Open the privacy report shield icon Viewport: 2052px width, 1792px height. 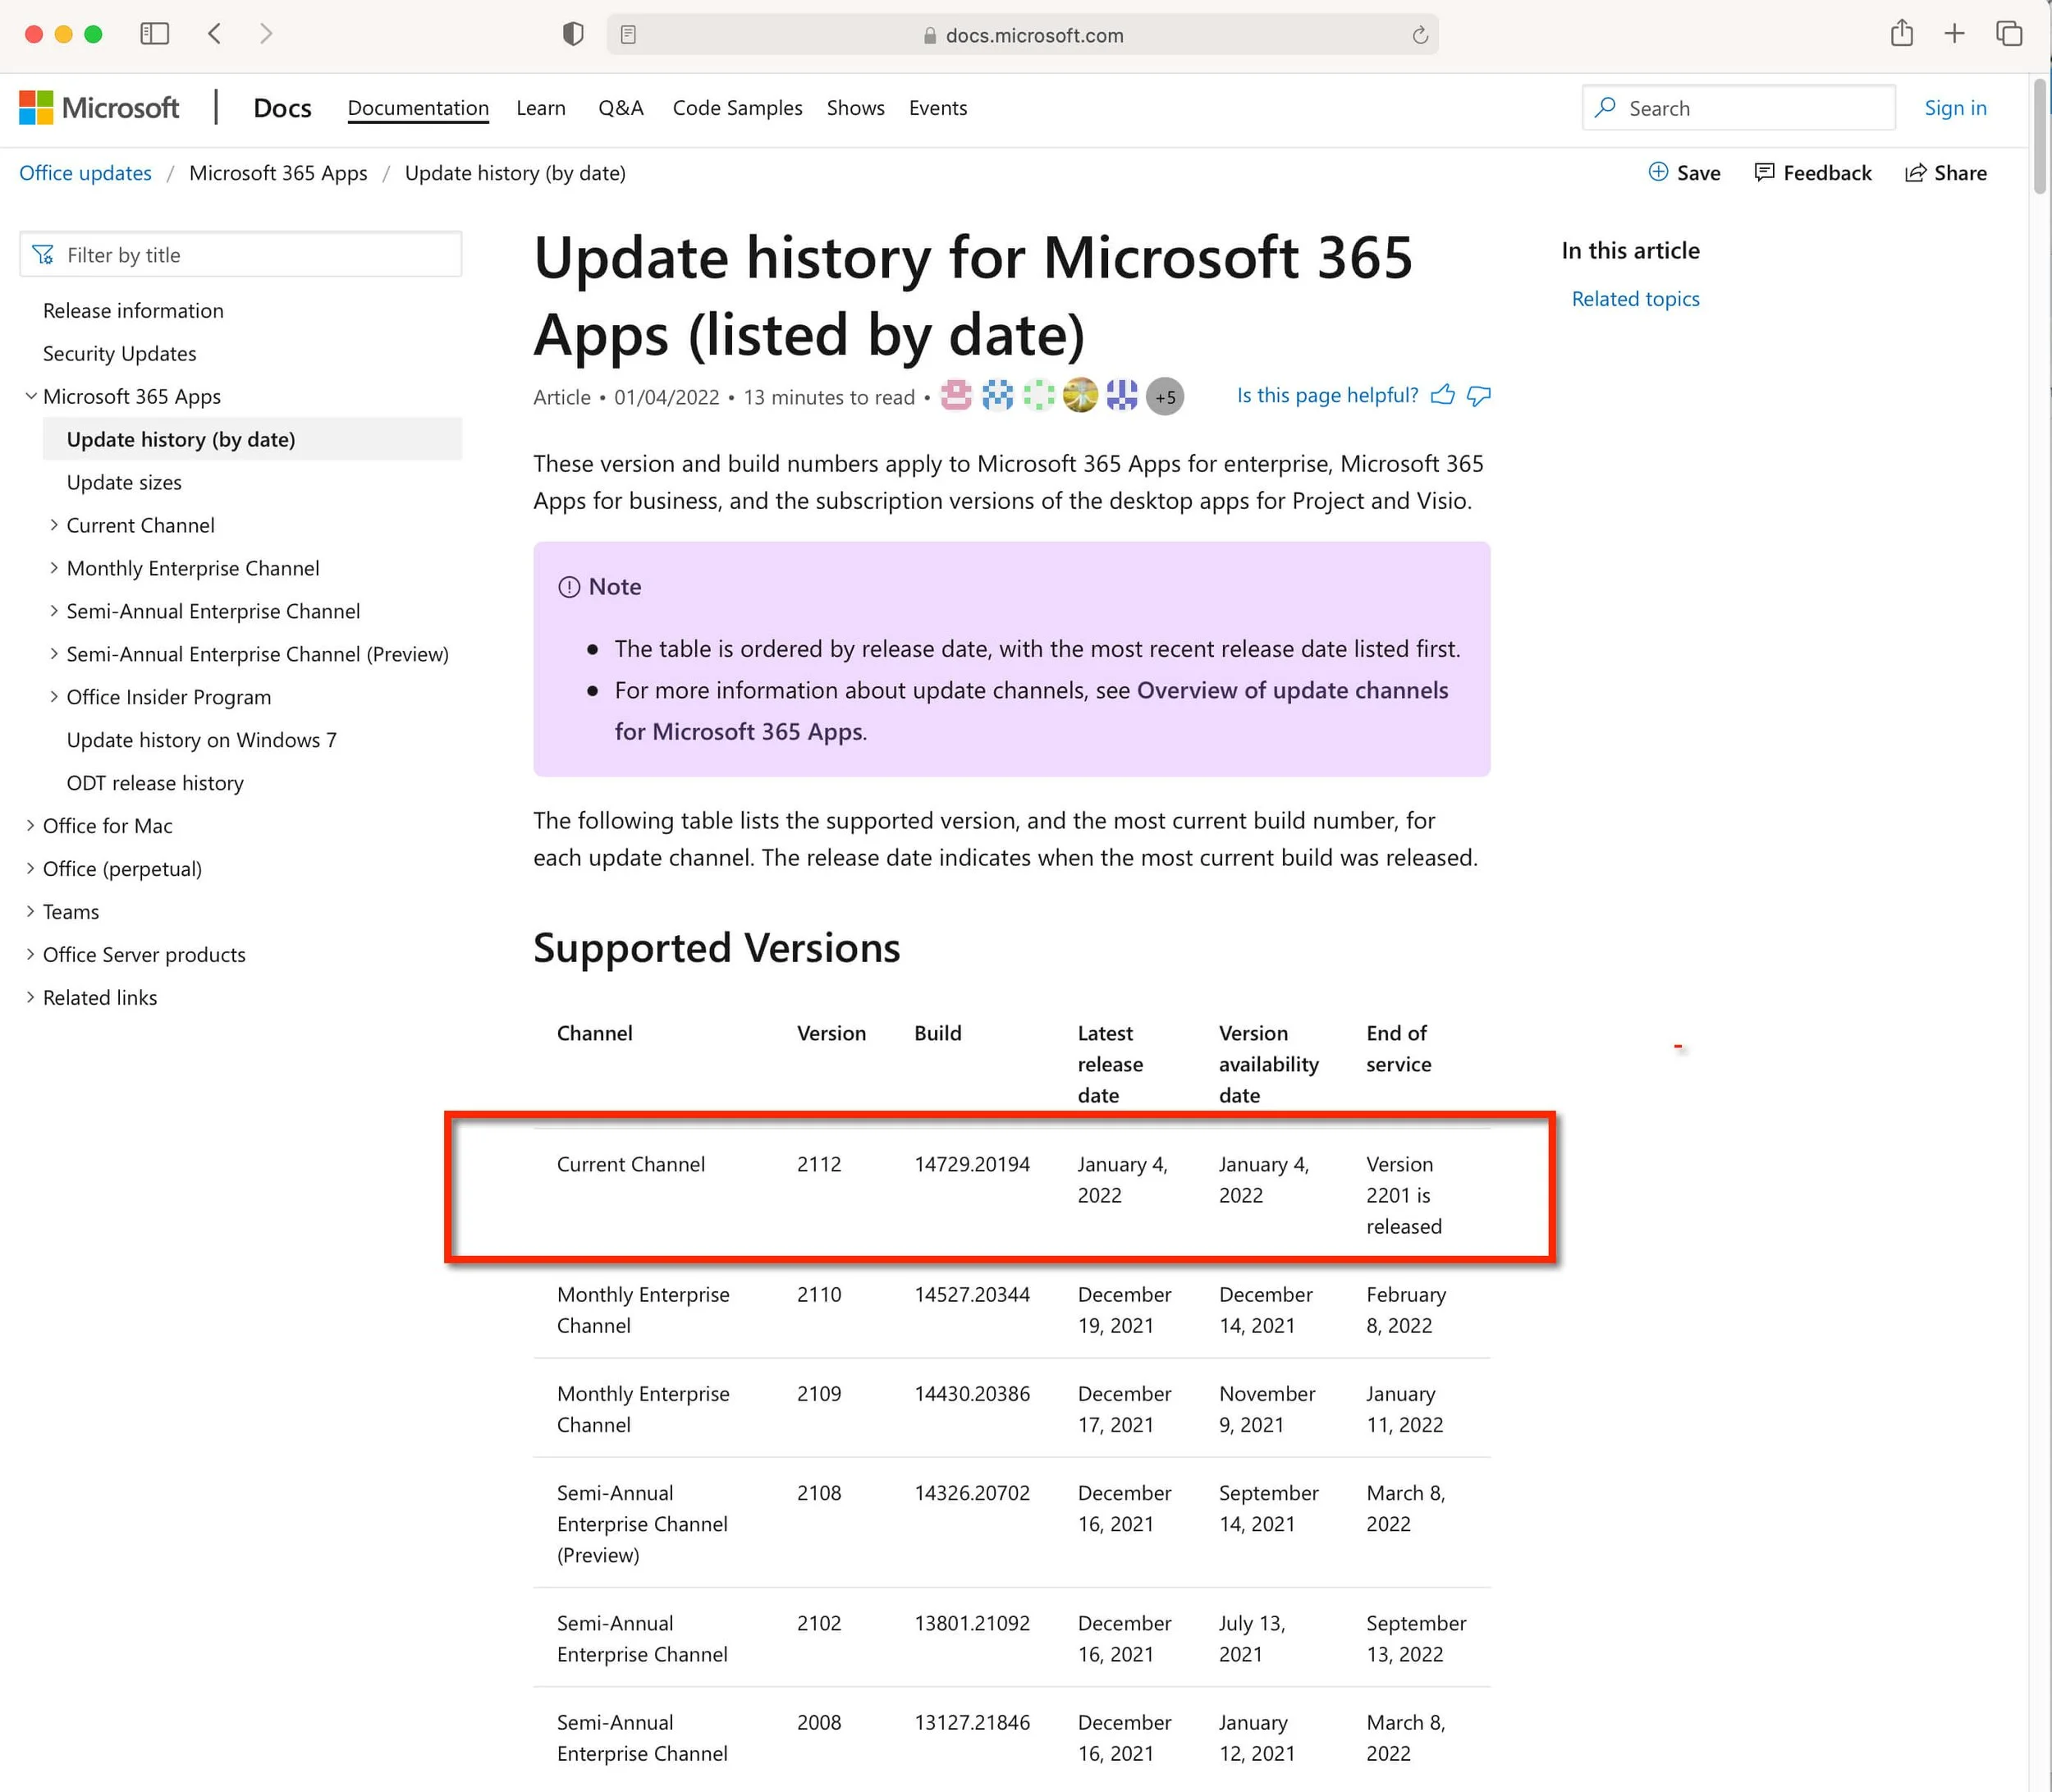(x=572, y=35)
